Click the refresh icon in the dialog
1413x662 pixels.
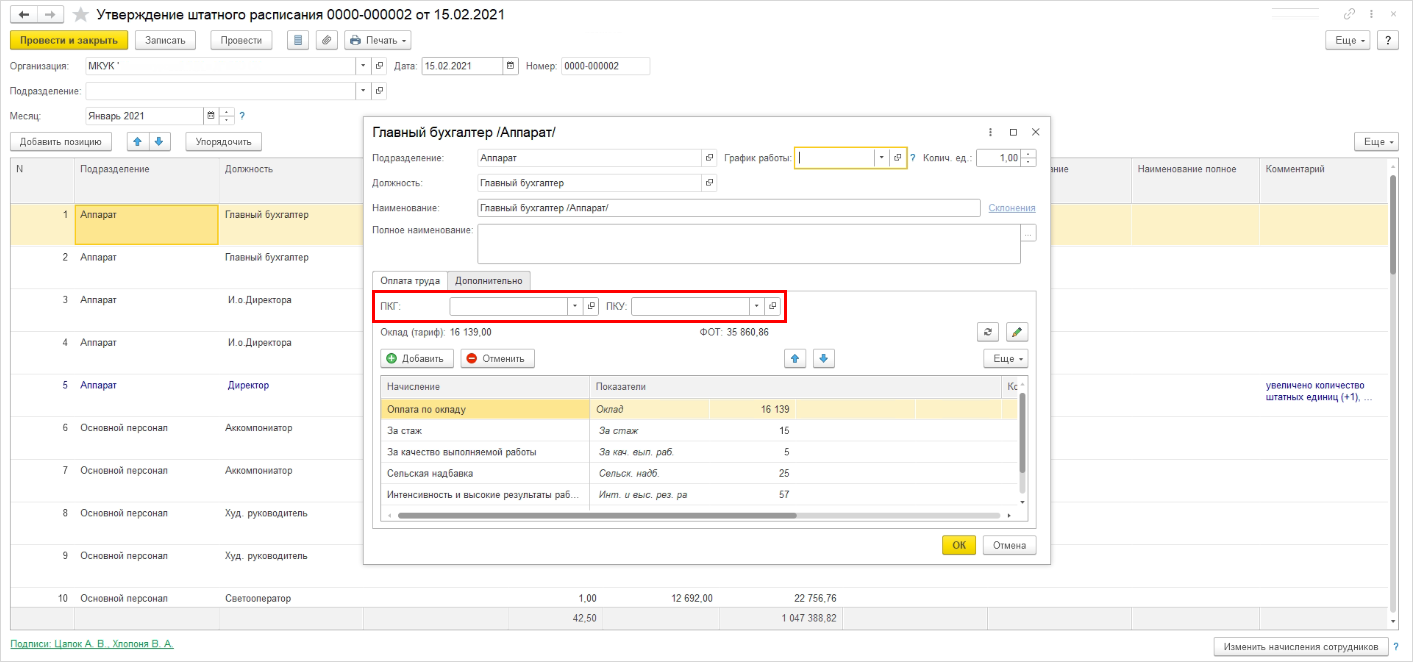point(989,332)
